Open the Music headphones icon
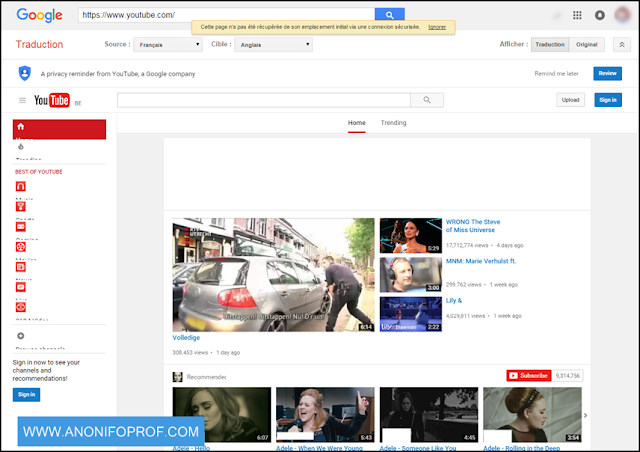The width and height of the screenshot is (640, 452). click(21, 187)
